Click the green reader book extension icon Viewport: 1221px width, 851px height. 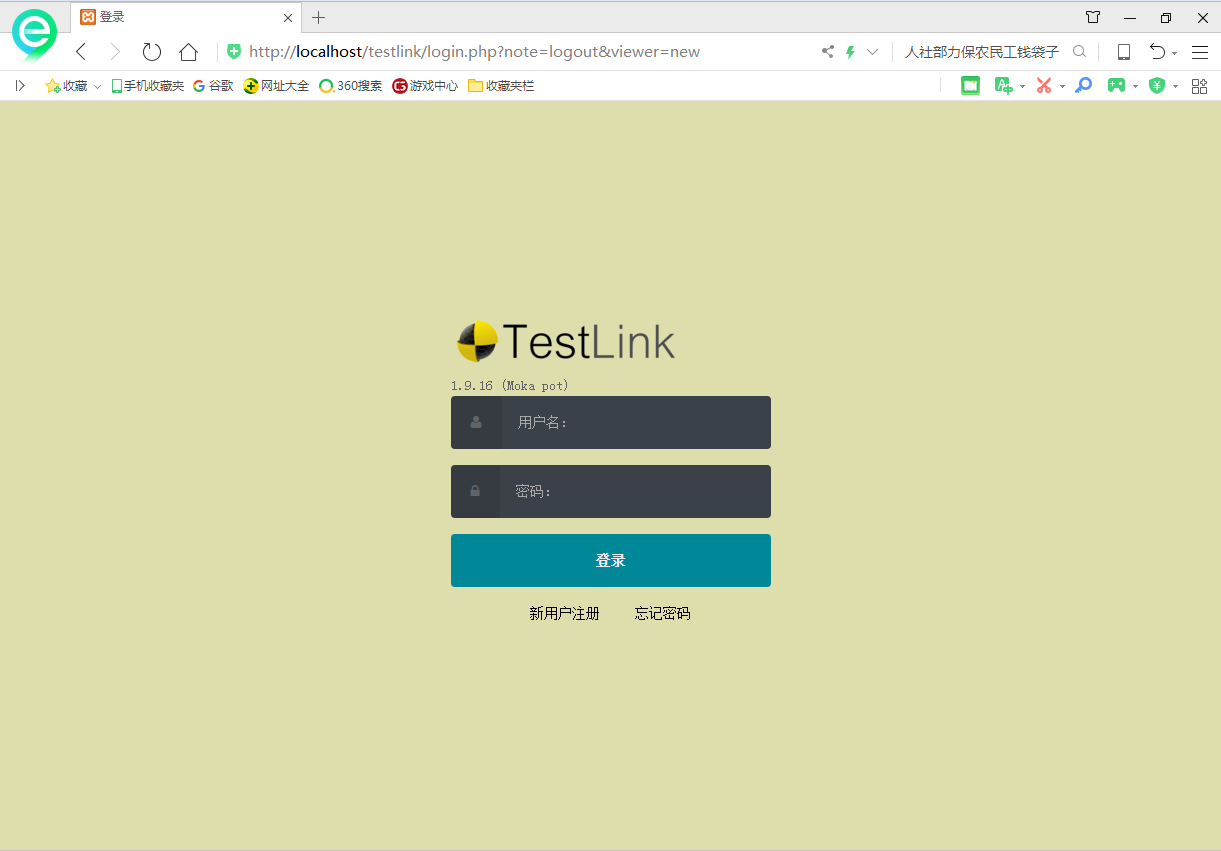970,86
